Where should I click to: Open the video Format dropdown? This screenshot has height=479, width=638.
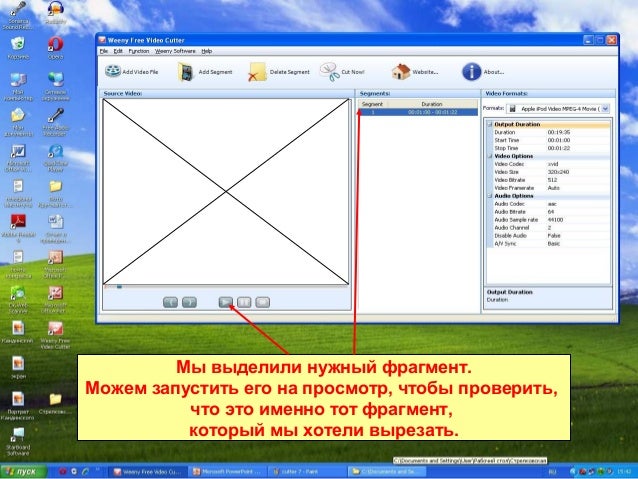point(605,109)
